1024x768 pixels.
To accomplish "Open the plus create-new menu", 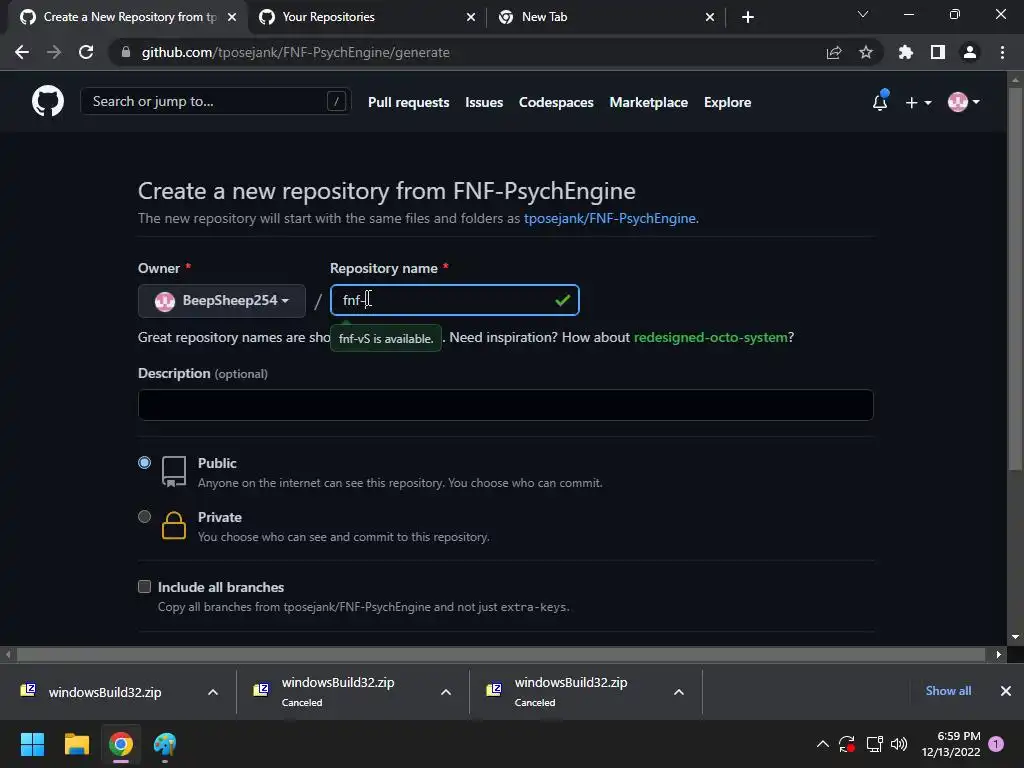I will (918, 103).
